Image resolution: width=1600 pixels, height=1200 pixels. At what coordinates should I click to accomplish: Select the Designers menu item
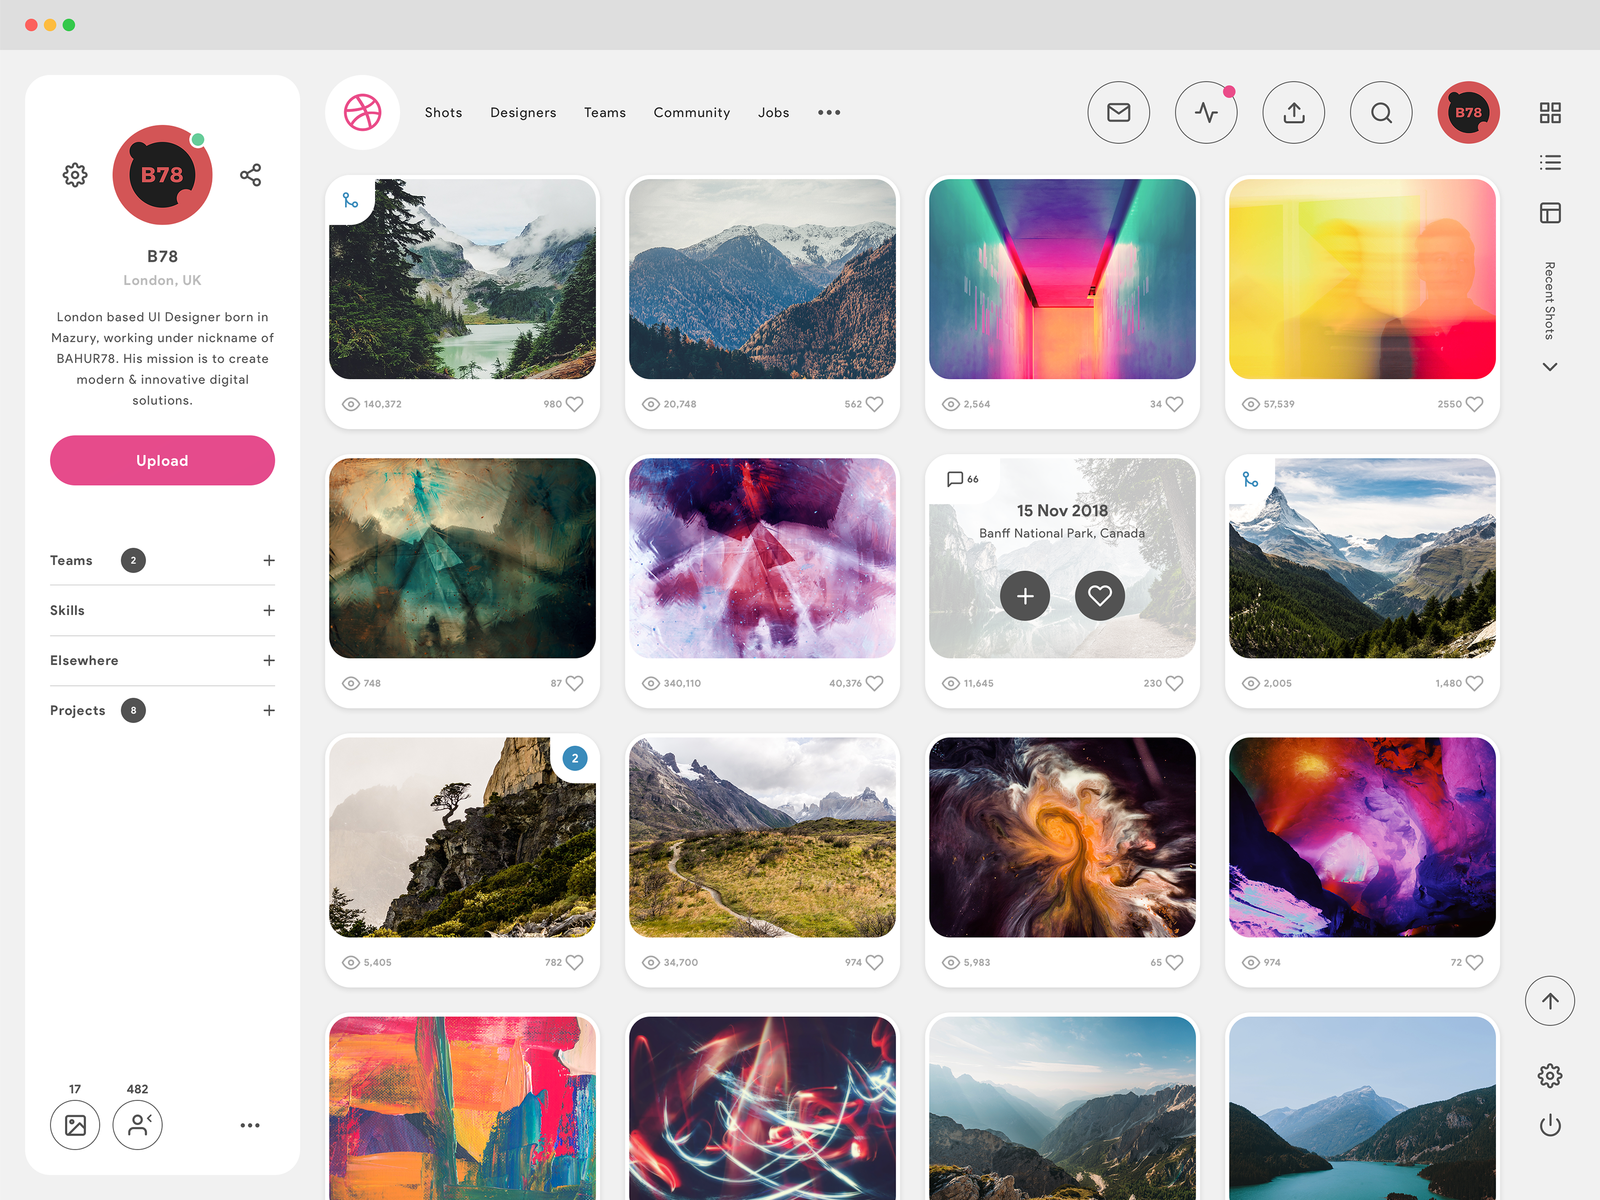pyautogui.click(x=523, y=112)
